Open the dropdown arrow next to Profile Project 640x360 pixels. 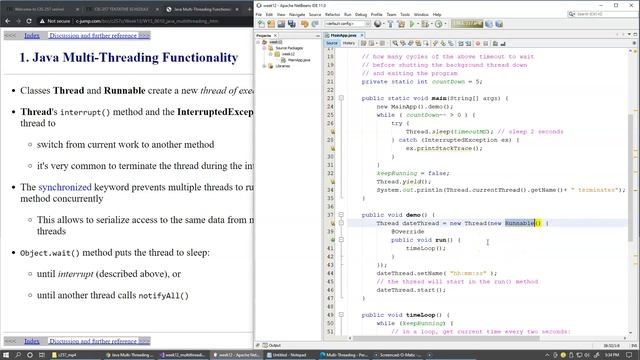click(445, 24)
